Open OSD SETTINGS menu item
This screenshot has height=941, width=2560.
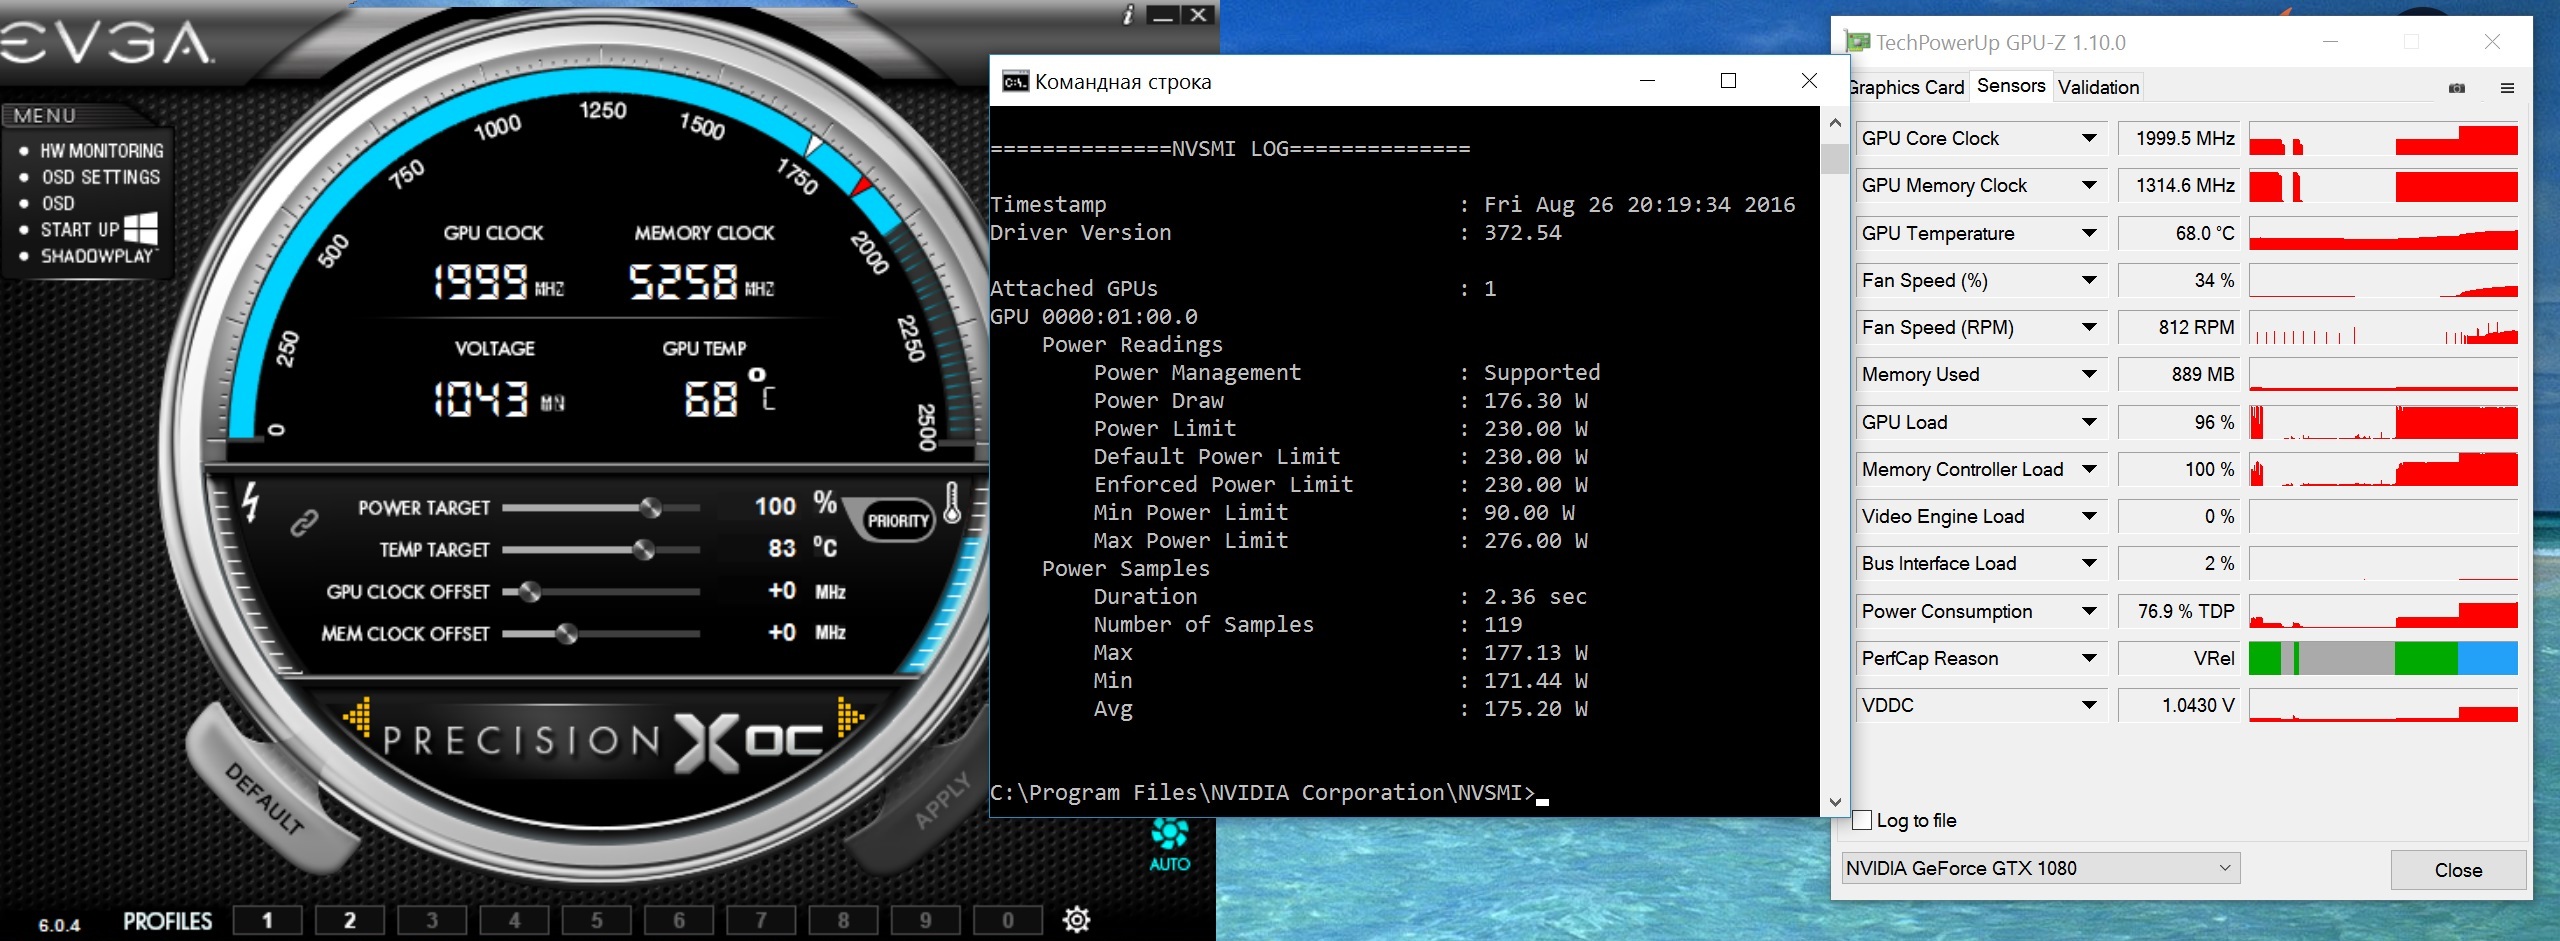[x=100, y=177]
